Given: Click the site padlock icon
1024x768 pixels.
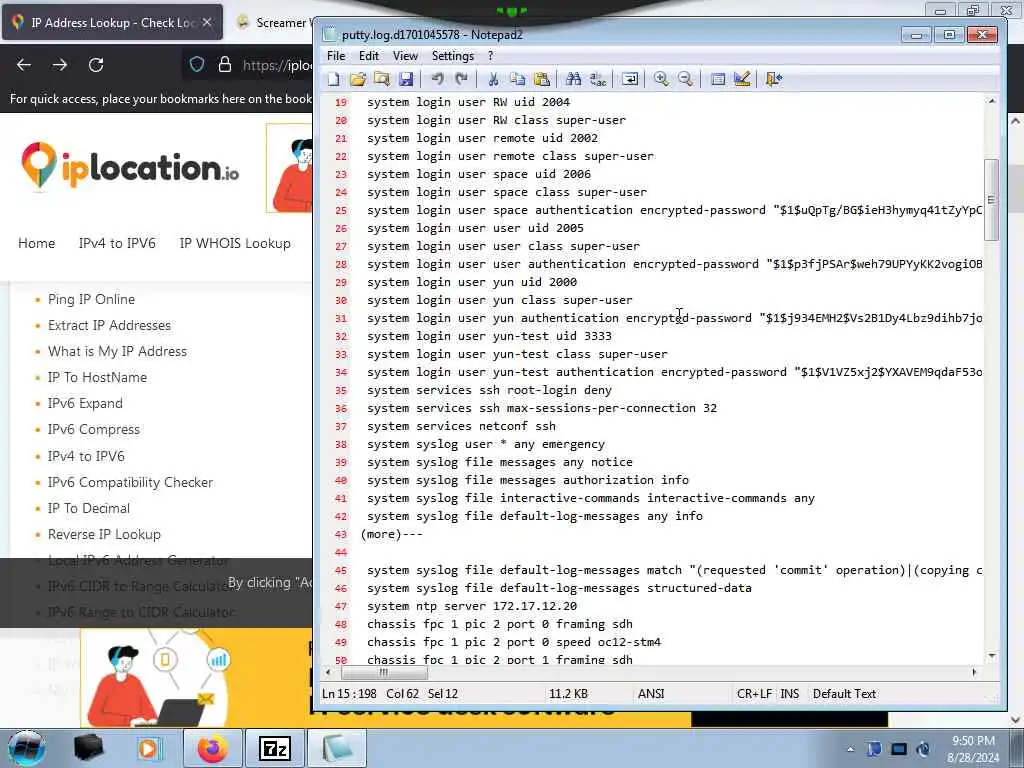Looking at the screenshot, I should (225, 65).
